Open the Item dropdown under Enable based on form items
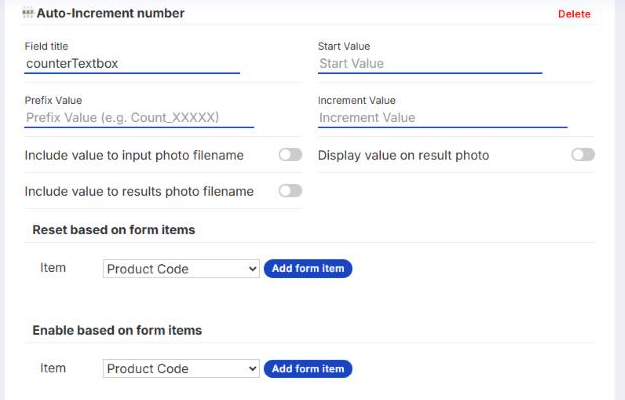The height and width of the screenshot is (400, 625). click(181, 369)
